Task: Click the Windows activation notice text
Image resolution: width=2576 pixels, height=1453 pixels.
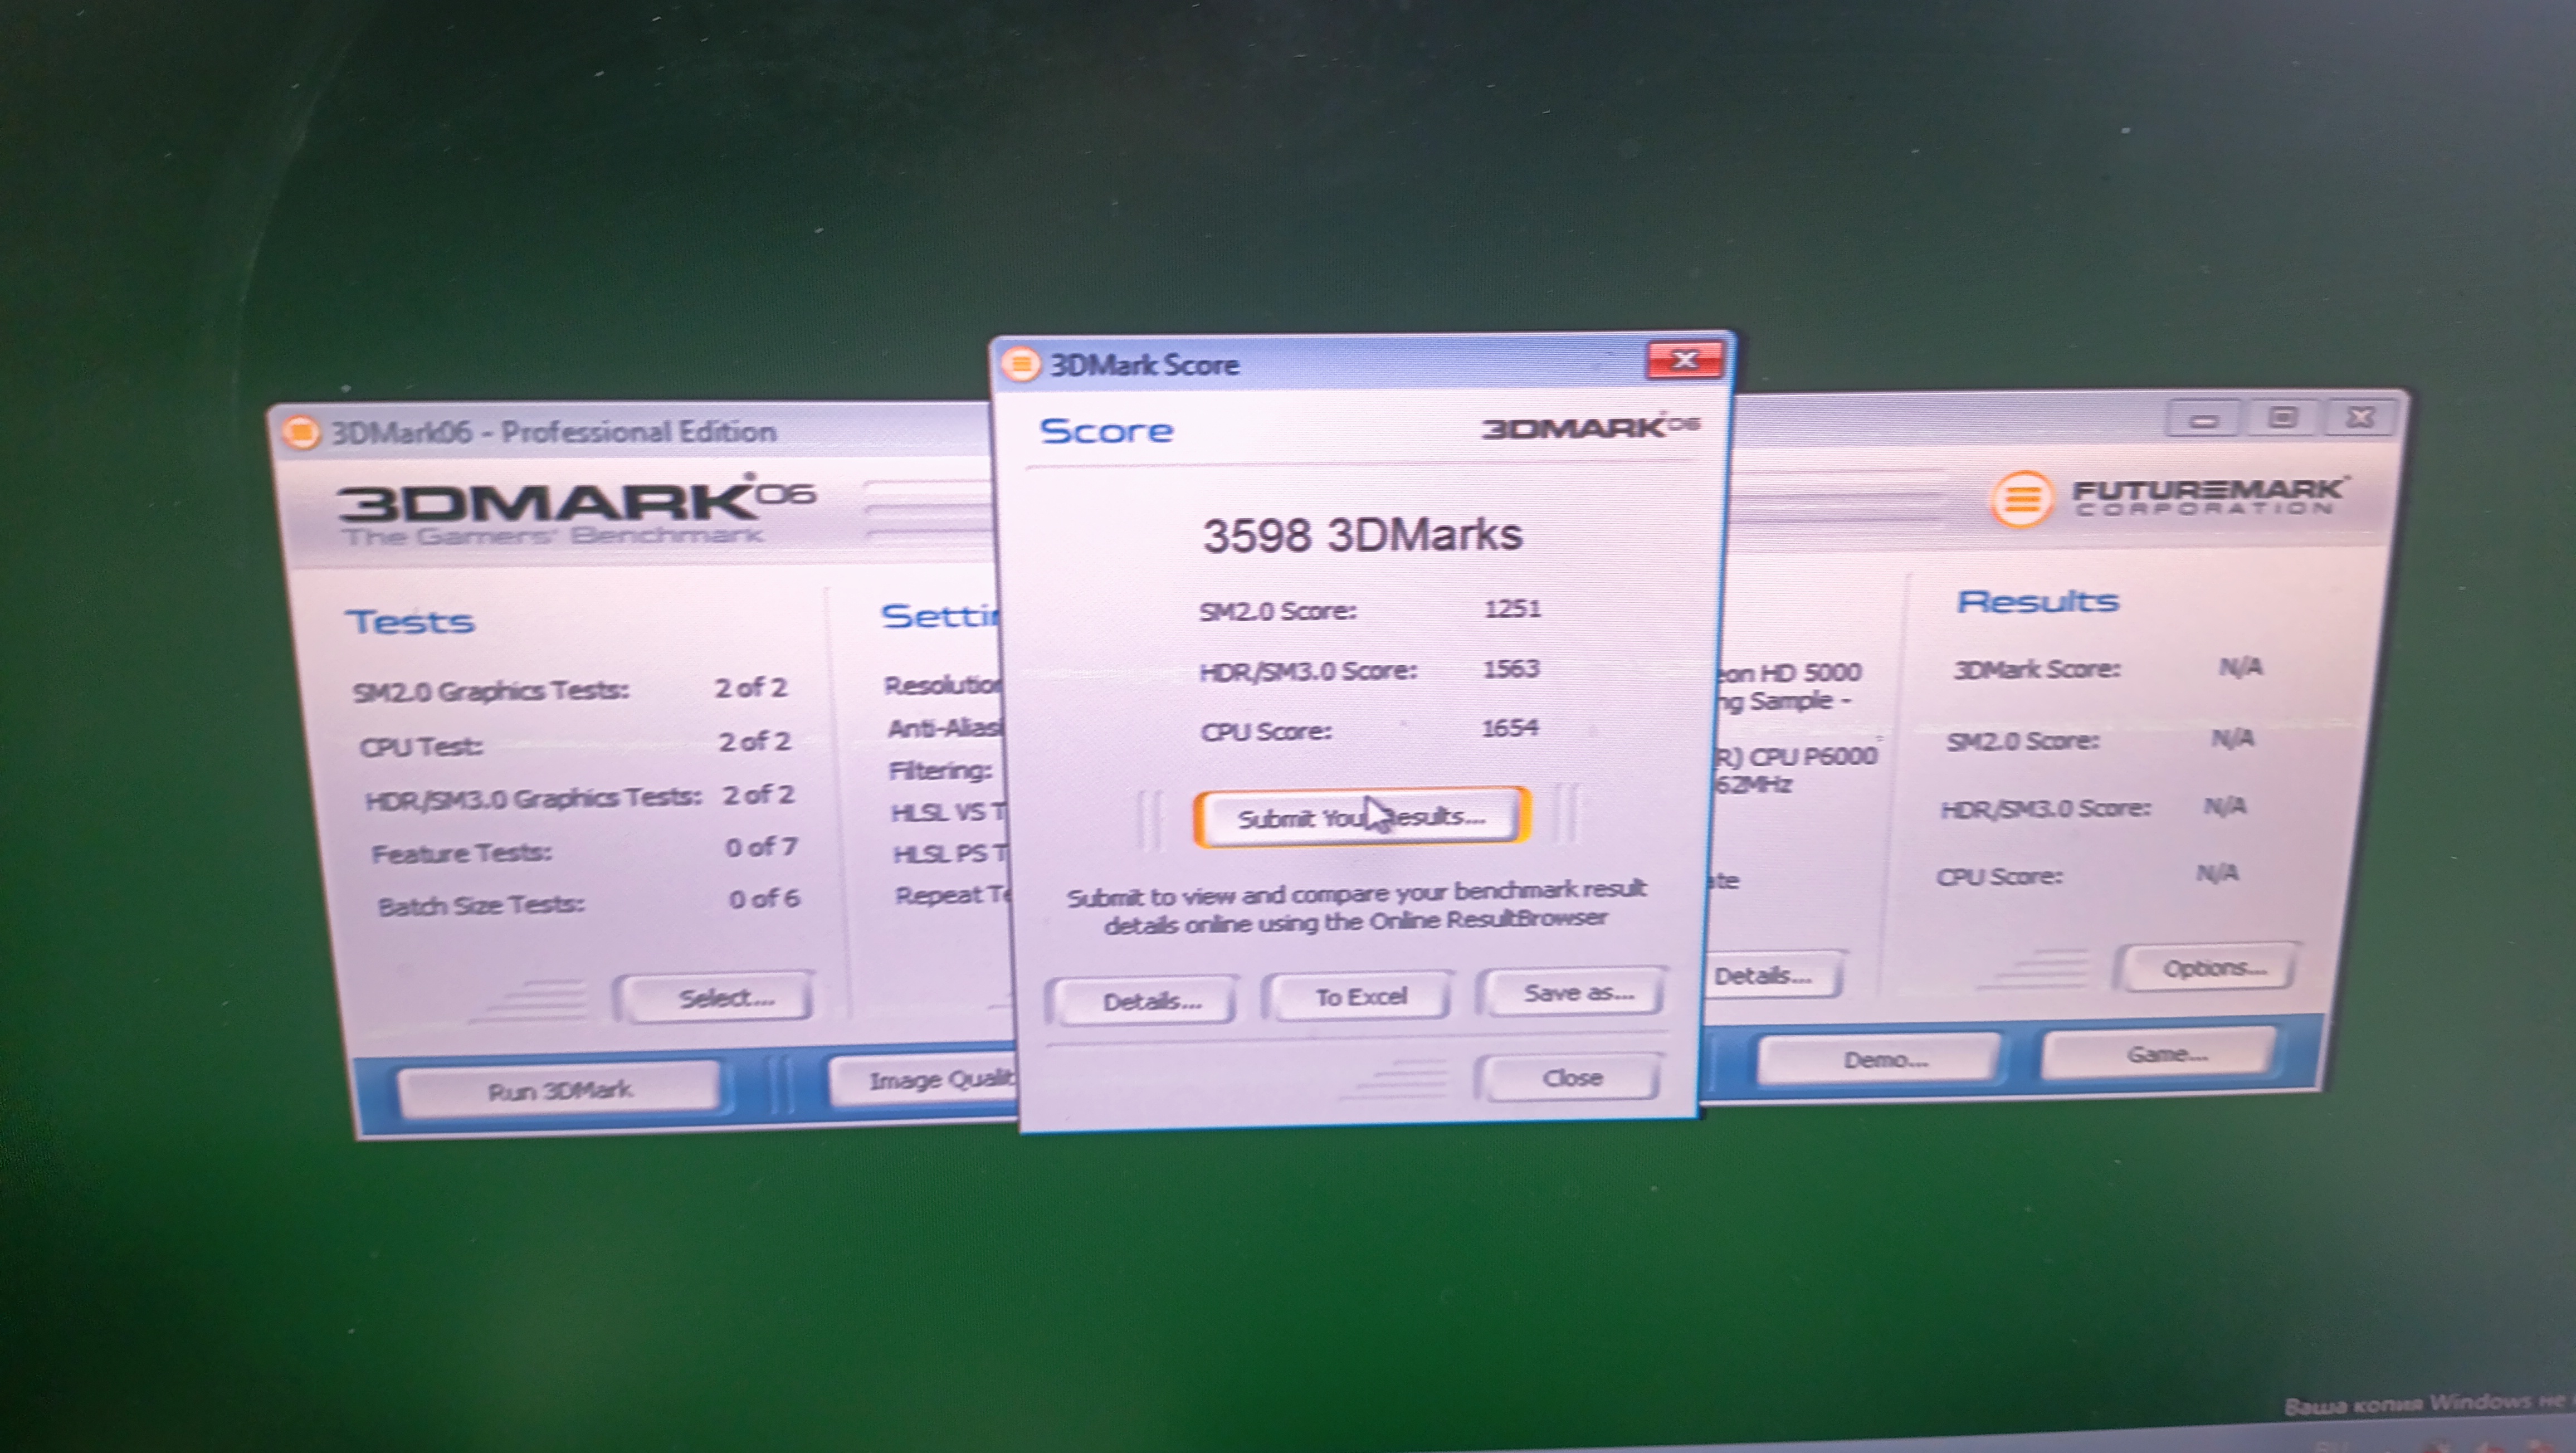Action: point(2430,1405)
